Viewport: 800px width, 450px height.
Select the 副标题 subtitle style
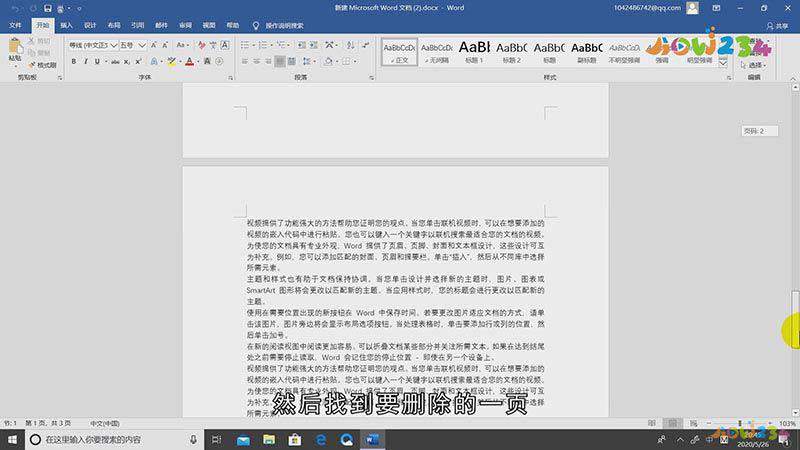click(587, 52)
